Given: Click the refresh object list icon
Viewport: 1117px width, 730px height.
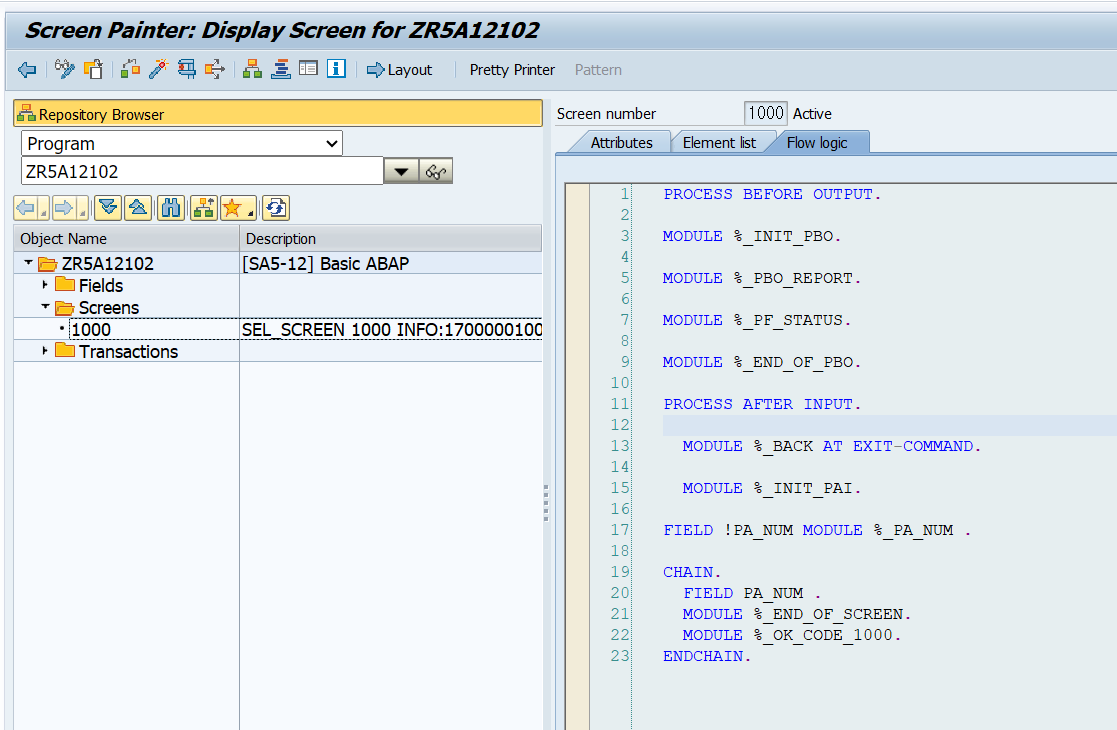Looking at the screenshot, I should (276, 208).
